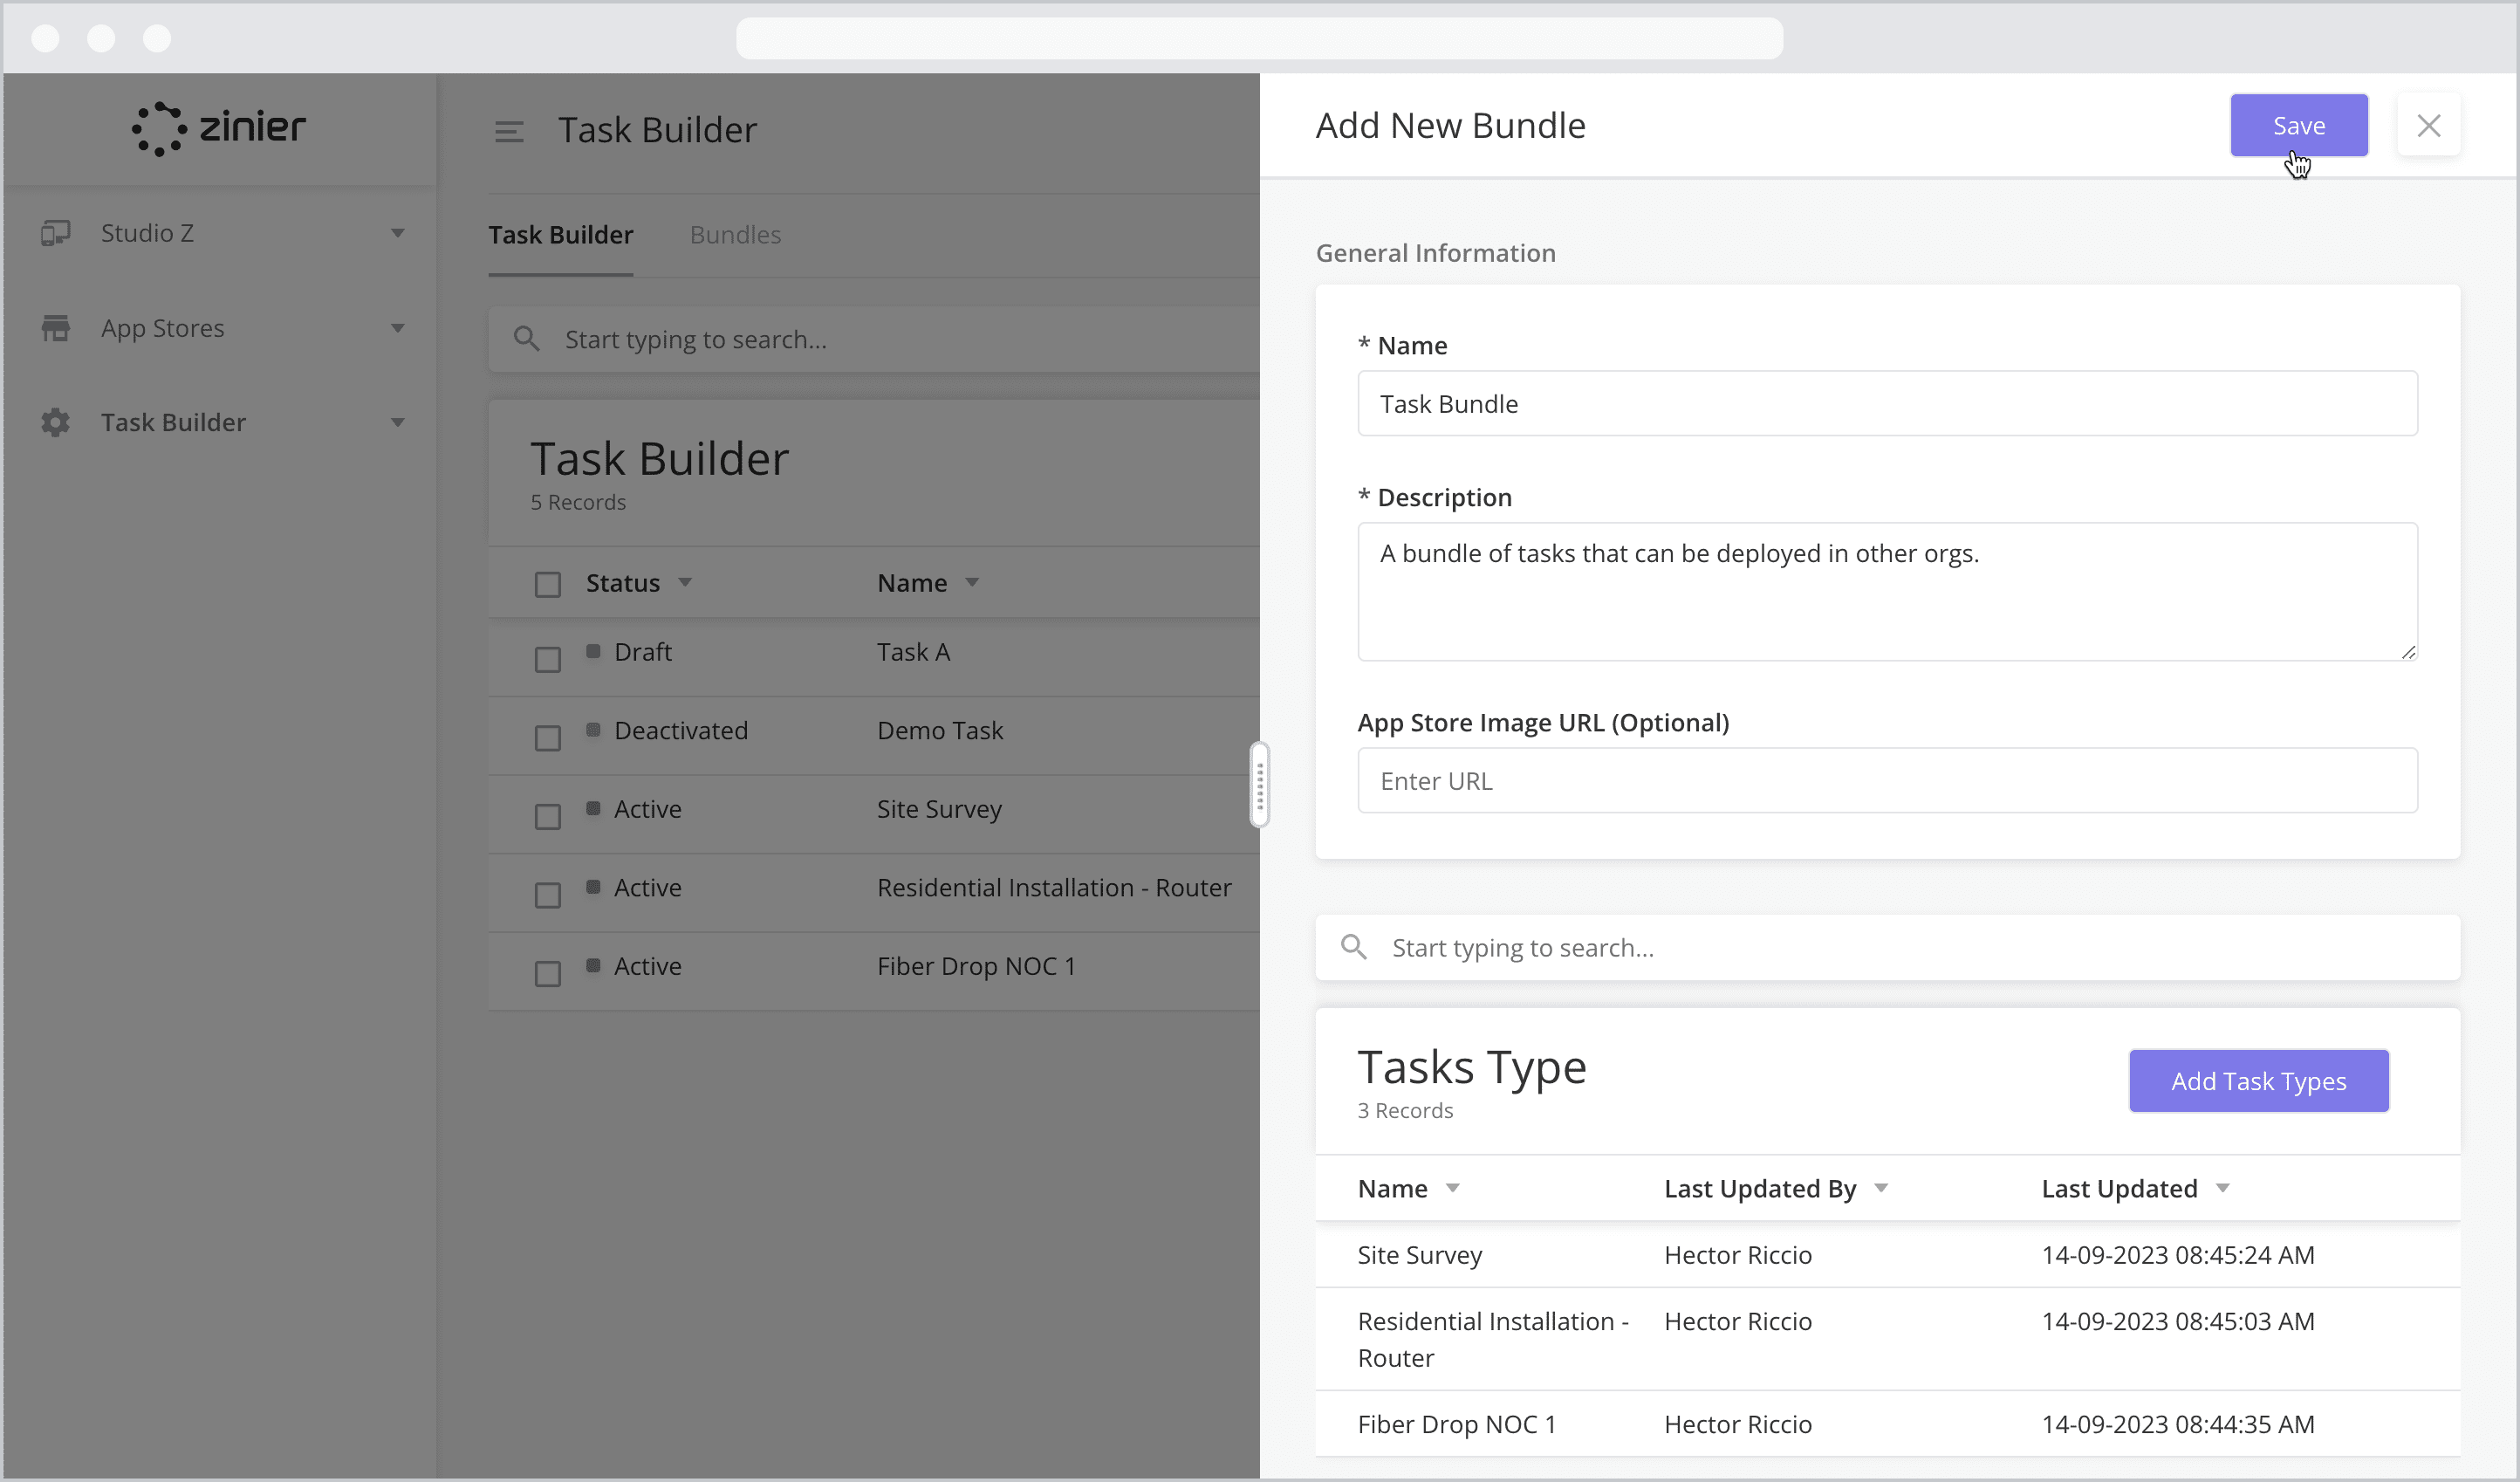
Task: Check the select-all checkbox in the Status header
Action: click(547, 583)
